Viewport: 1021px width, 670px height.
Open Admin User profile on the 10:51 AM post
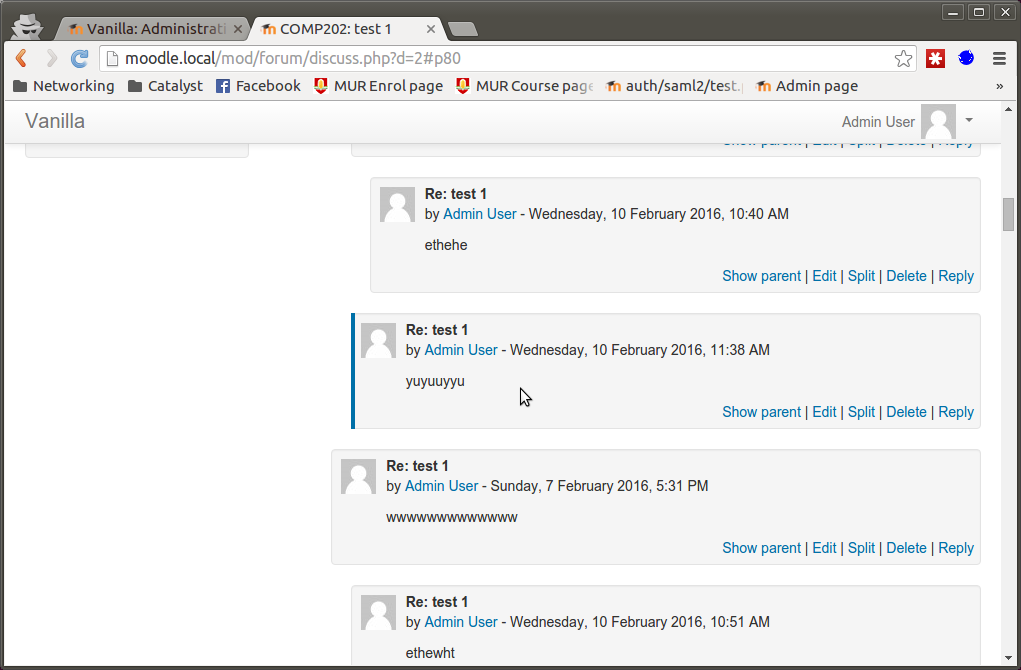pos(461,622)
